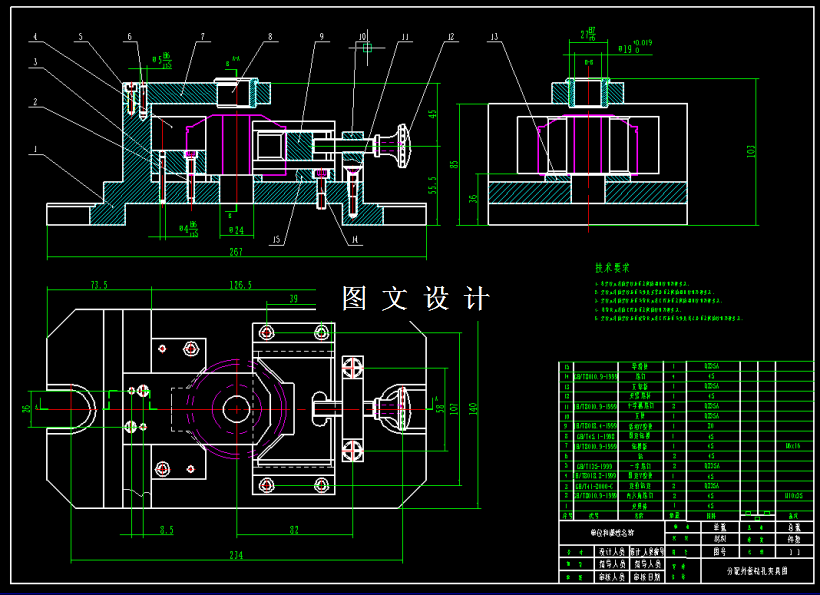Click the 26 slot width dimension
820x595 pixels.
coord(26,409)
